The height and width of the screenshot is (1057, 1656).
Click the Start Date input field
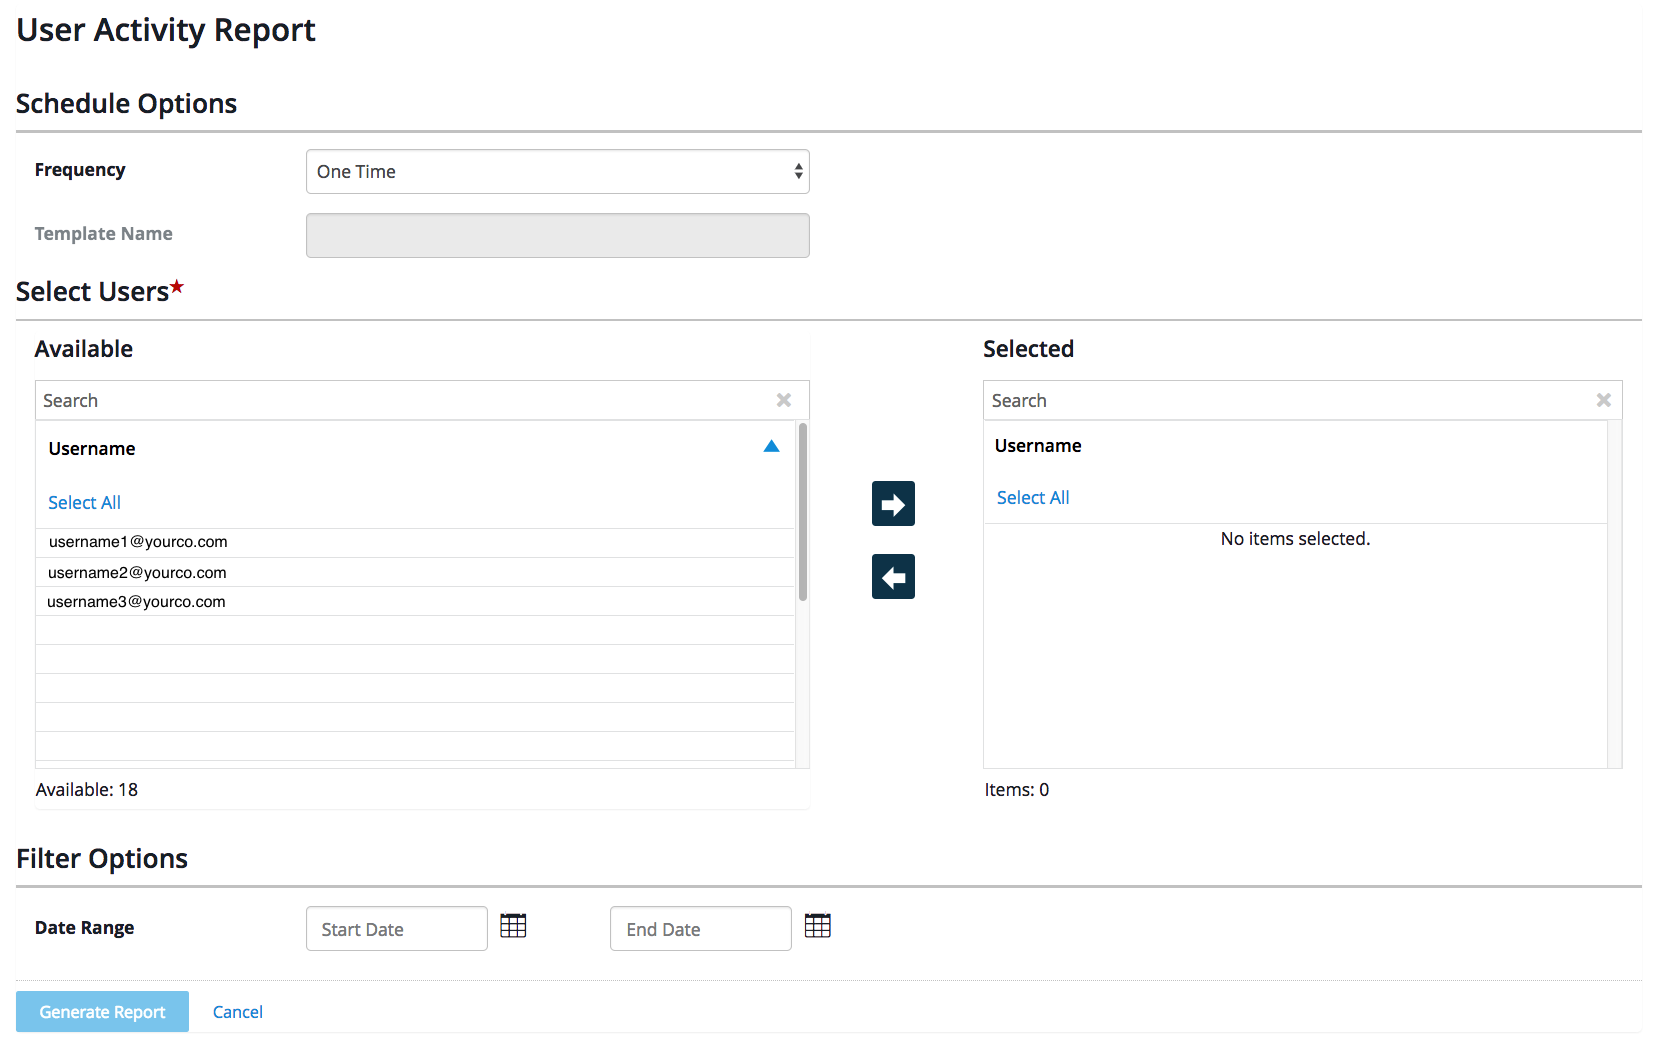point(396,928)
